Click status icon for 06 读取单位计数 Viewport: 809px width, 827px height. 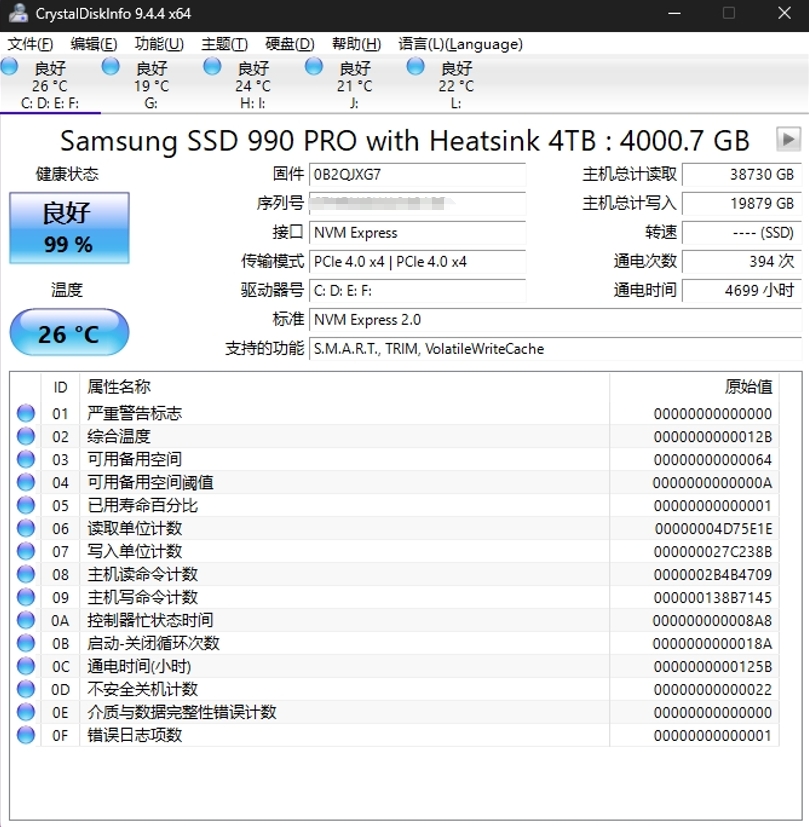point(26,528)
